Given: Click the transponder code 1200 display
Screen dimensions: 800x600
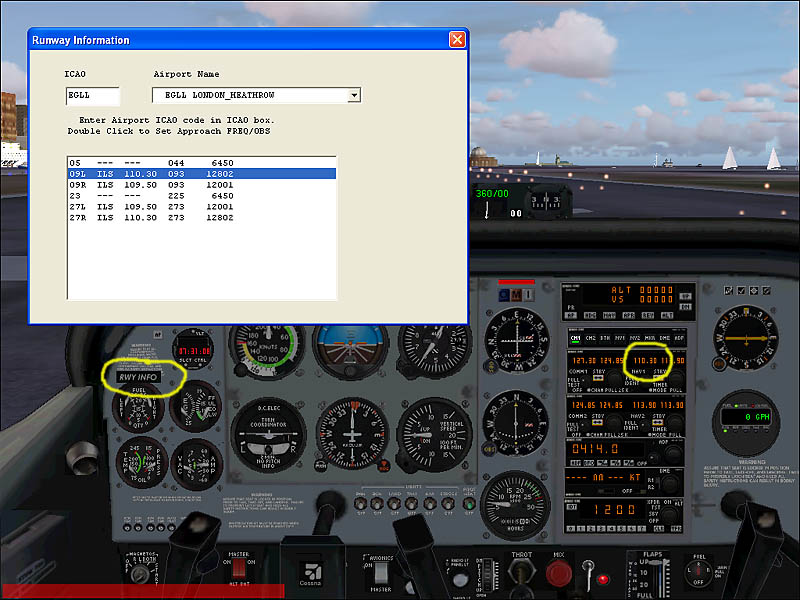Looking at the screenshot, I should coord(615,509).
